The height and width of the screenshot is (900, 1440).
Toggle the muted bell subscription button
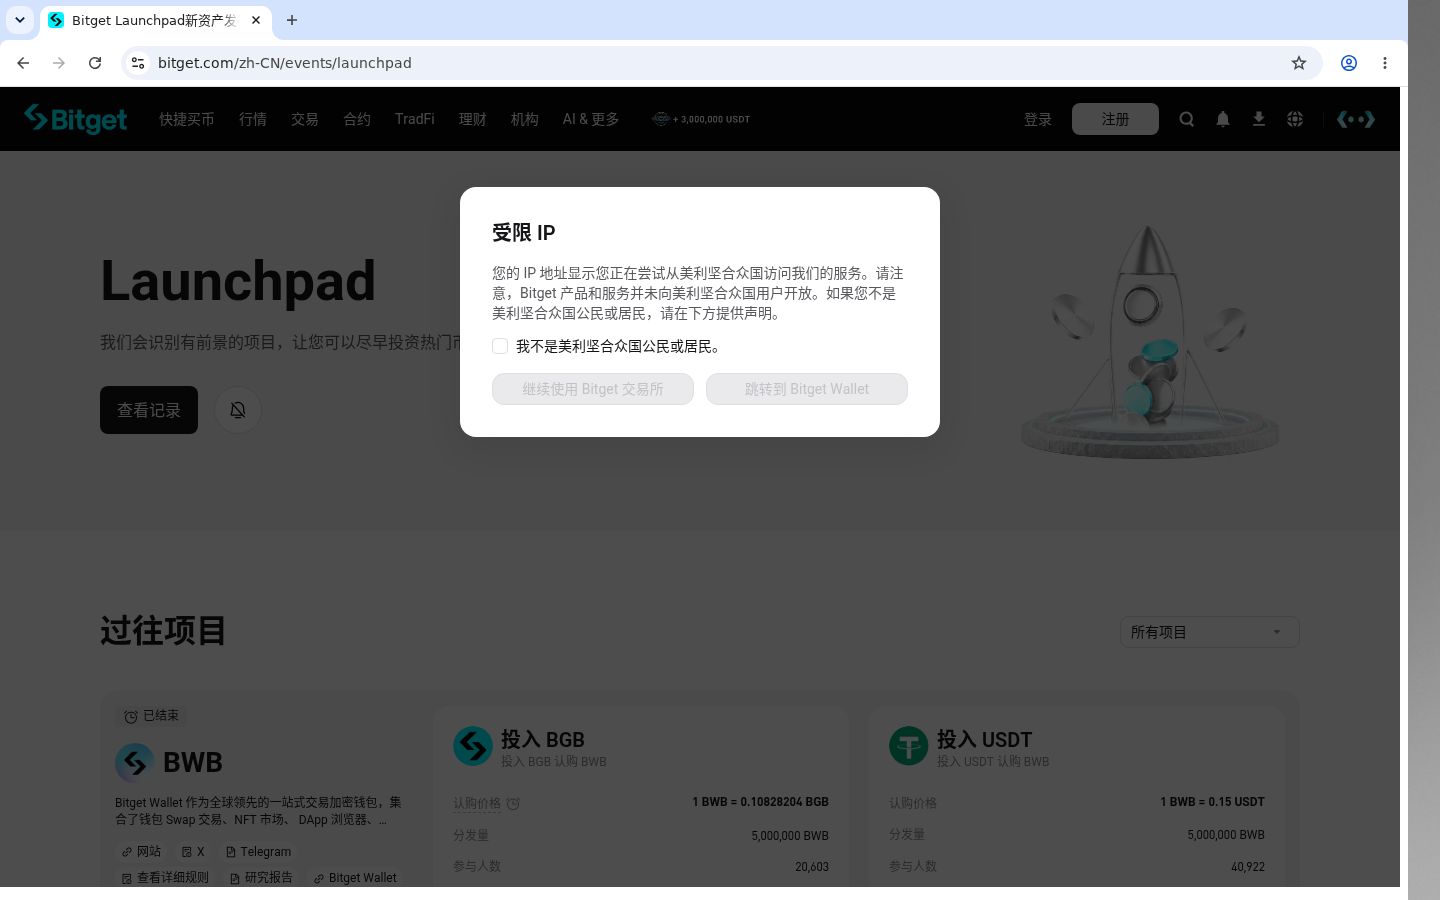point(238,410)
